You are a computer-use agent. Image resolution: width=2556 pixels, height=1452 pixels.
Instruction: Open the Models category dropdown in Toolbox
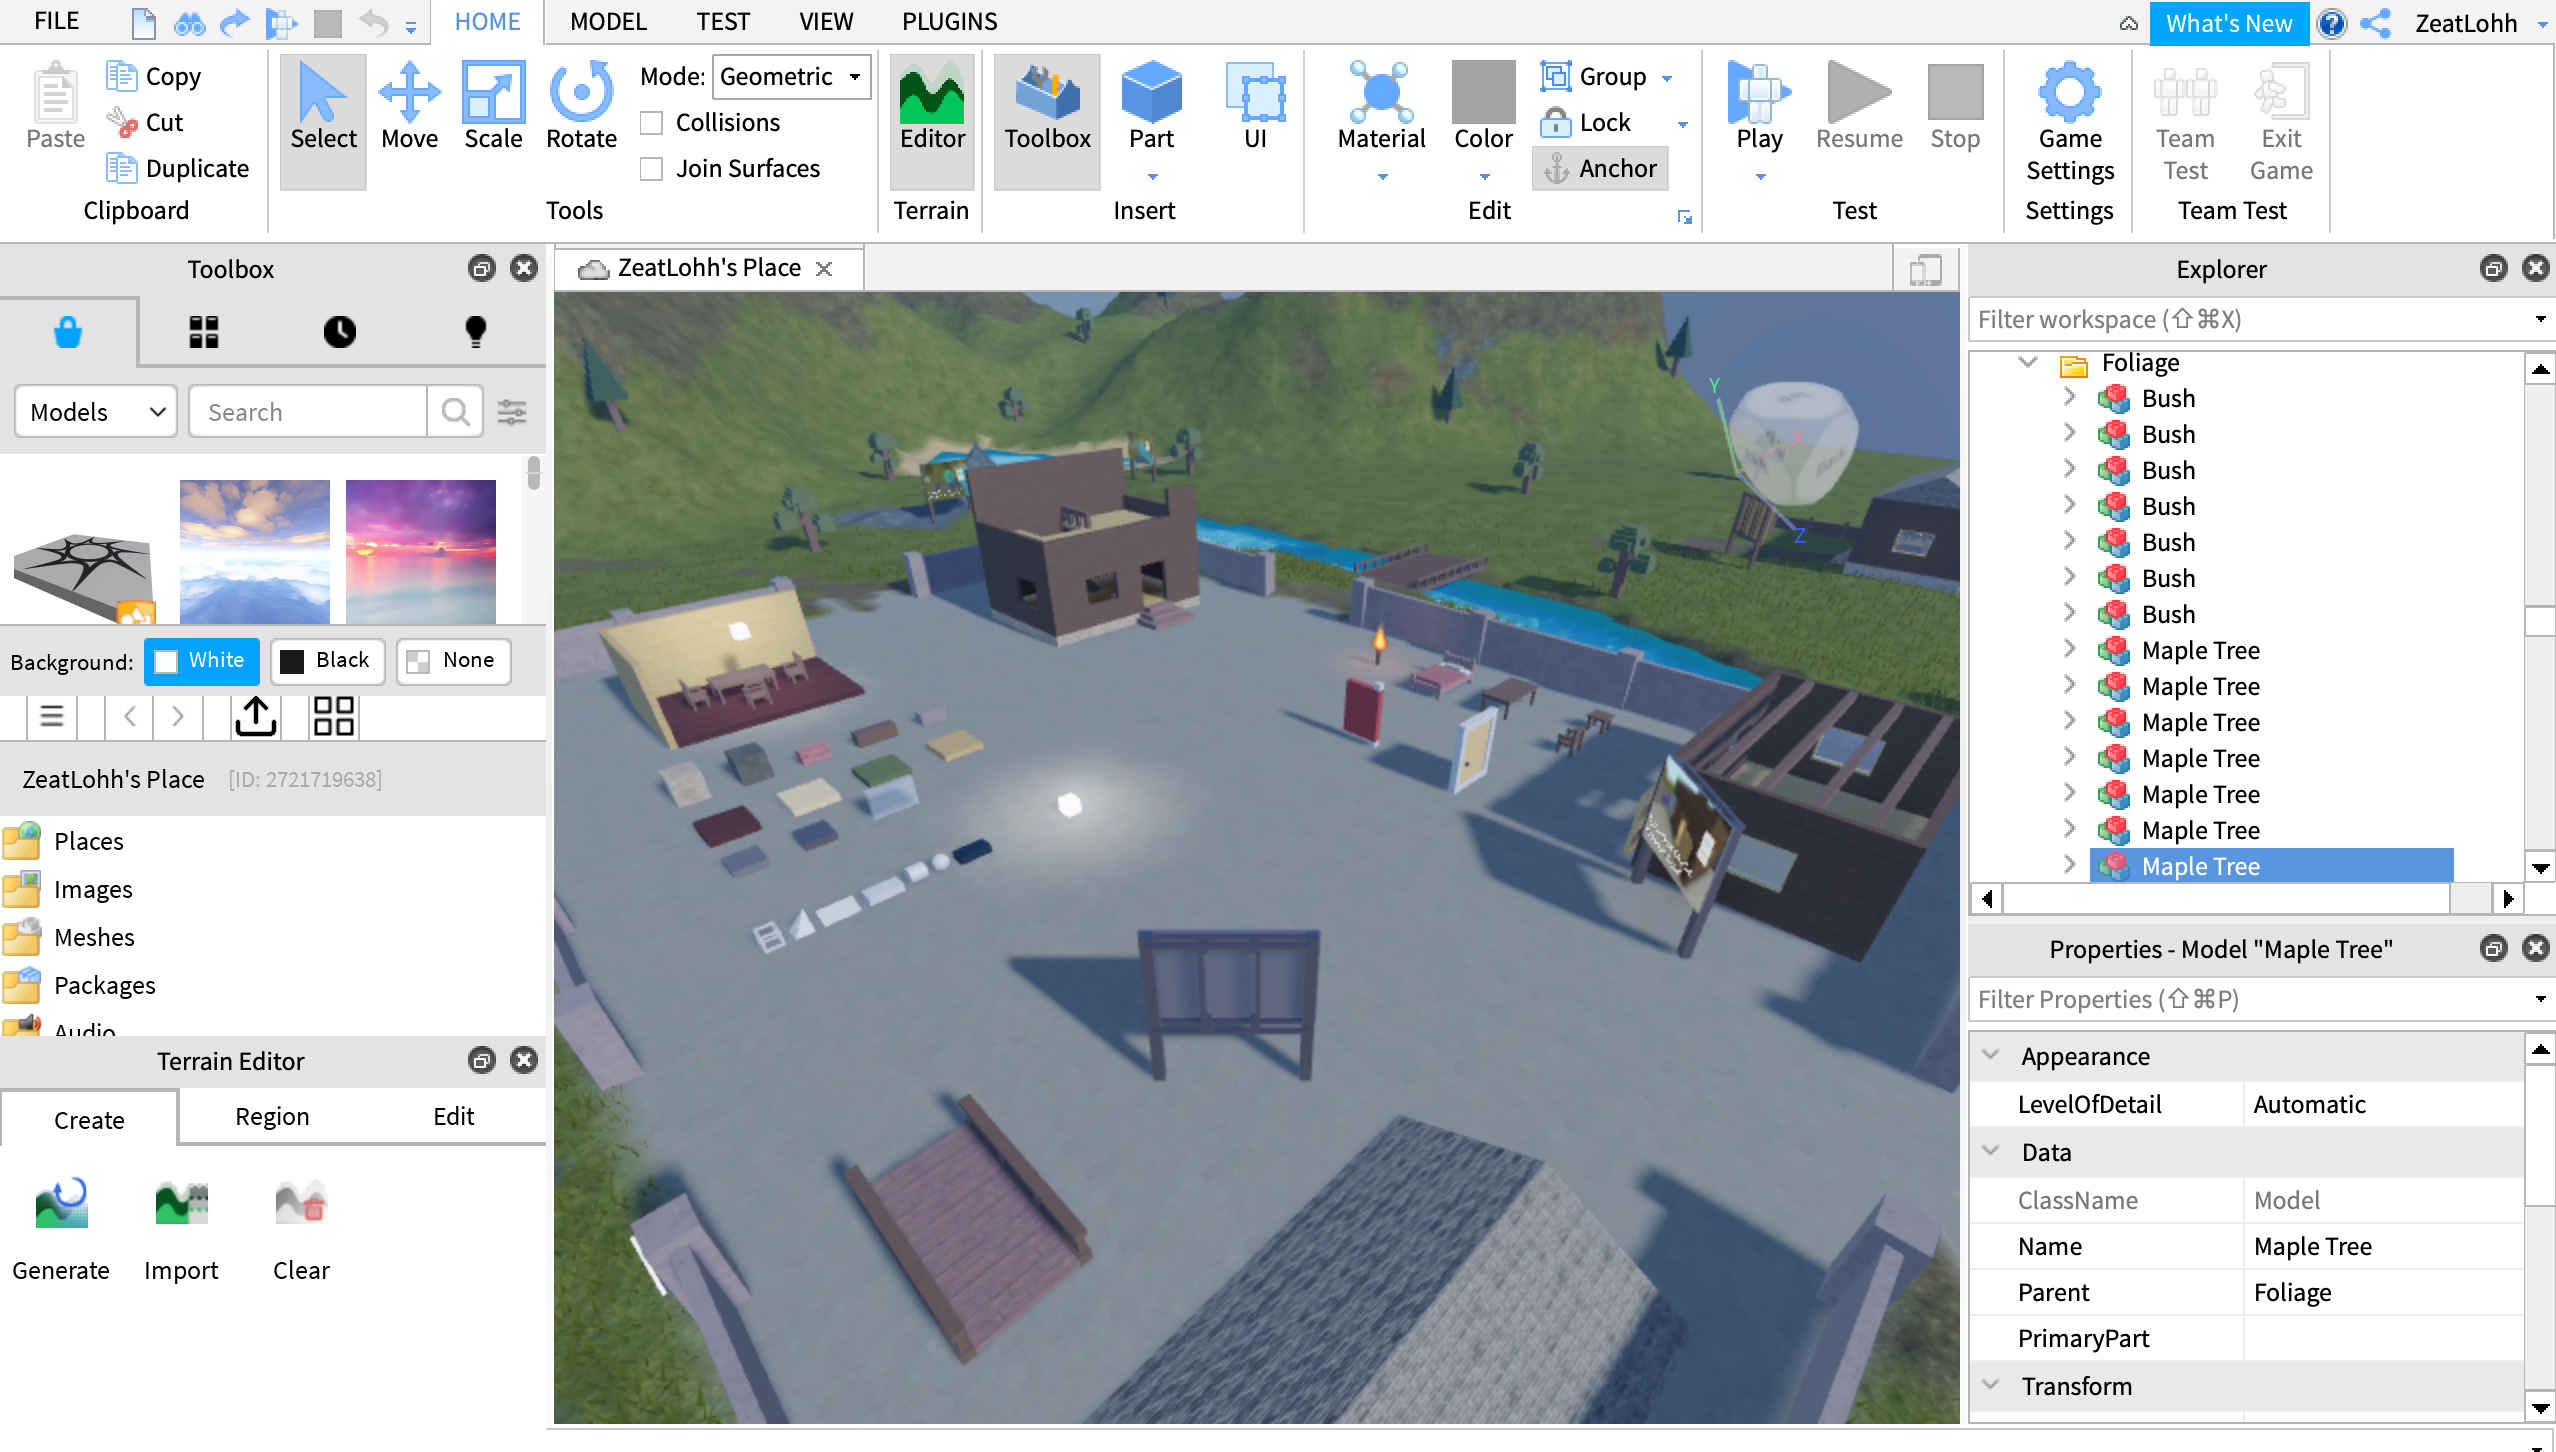94,411
